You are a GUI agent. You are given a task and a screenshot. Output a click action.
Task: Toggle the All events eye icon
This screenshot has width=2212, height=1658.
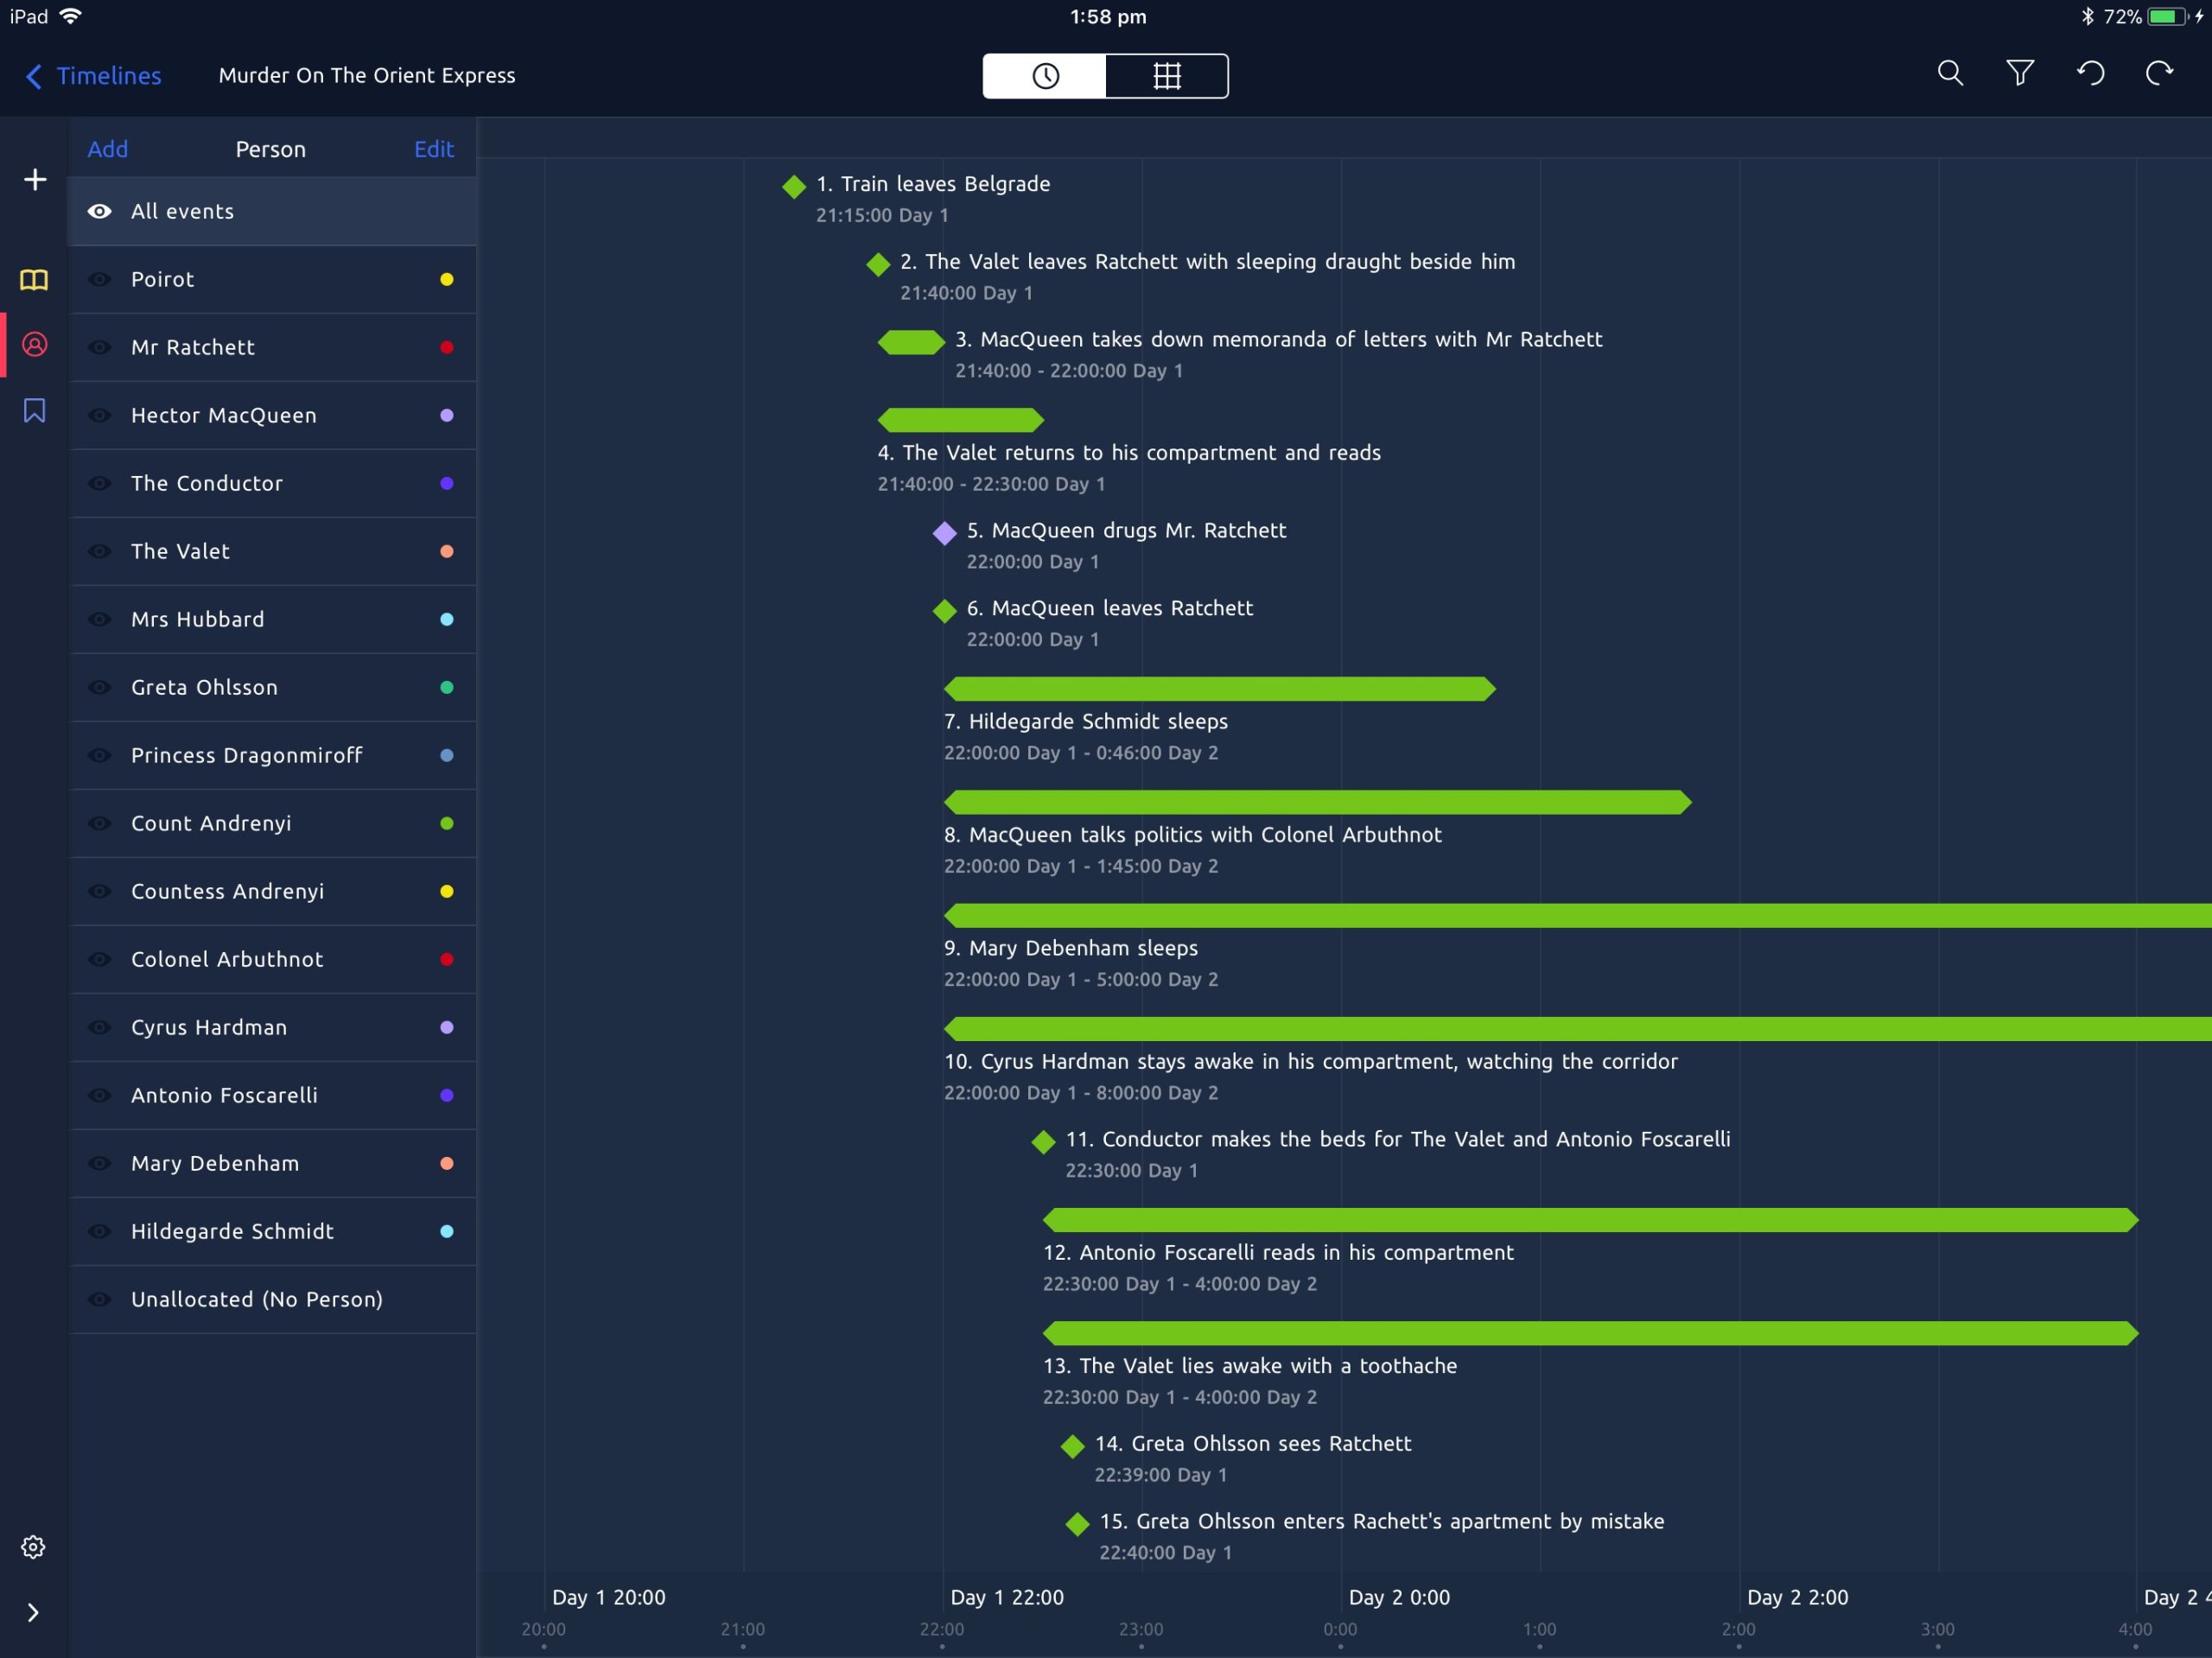pyautogui.click(x=99, y=212)
